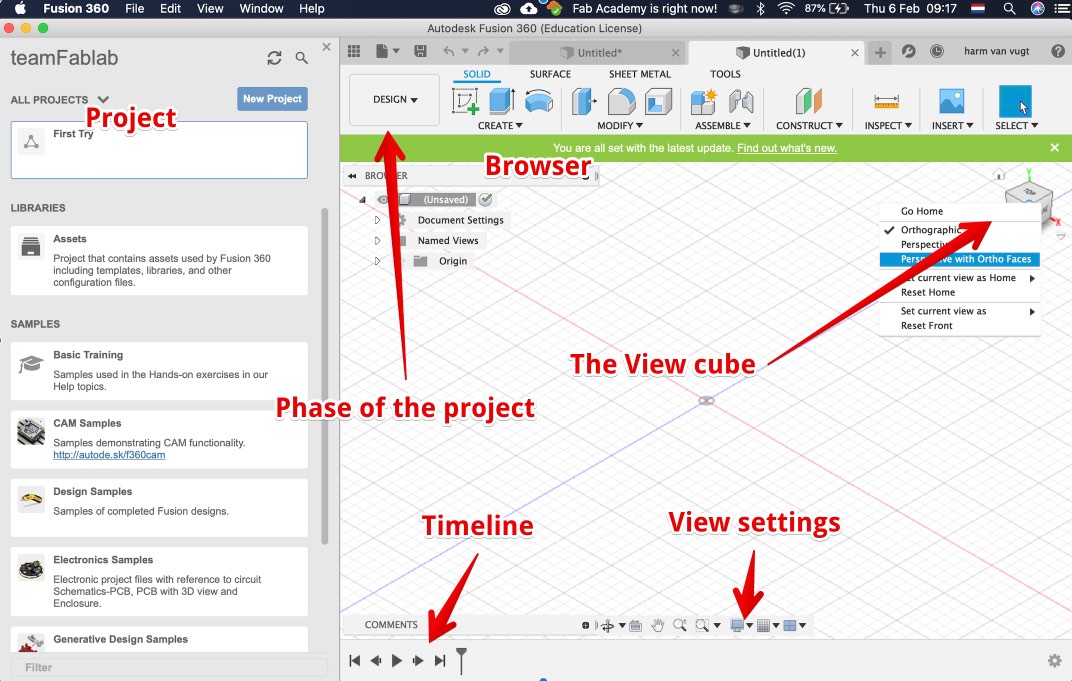This screenshot has height=681, width=1072.
Task: Select the Revolve tool
Action: click(x=539, y=101)
